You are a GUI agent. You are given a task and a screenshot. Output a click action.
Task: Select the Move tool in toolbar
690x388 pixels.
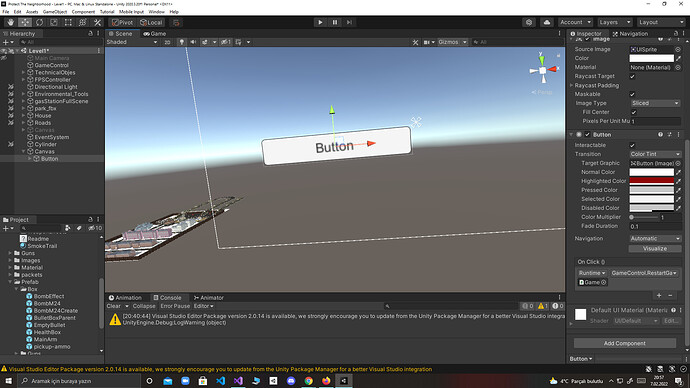point(25,22)
